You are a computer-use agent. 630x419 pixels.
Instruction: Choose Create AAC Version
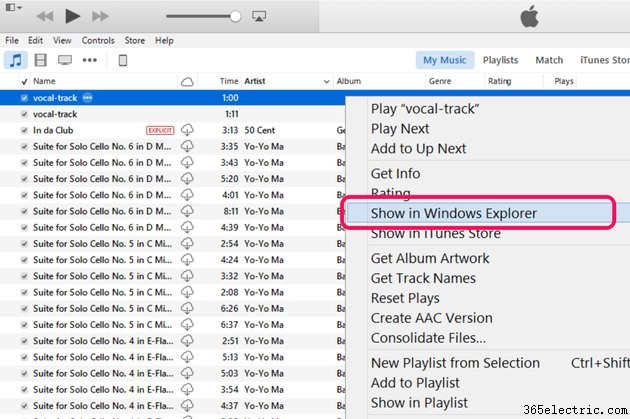[432, 318]
